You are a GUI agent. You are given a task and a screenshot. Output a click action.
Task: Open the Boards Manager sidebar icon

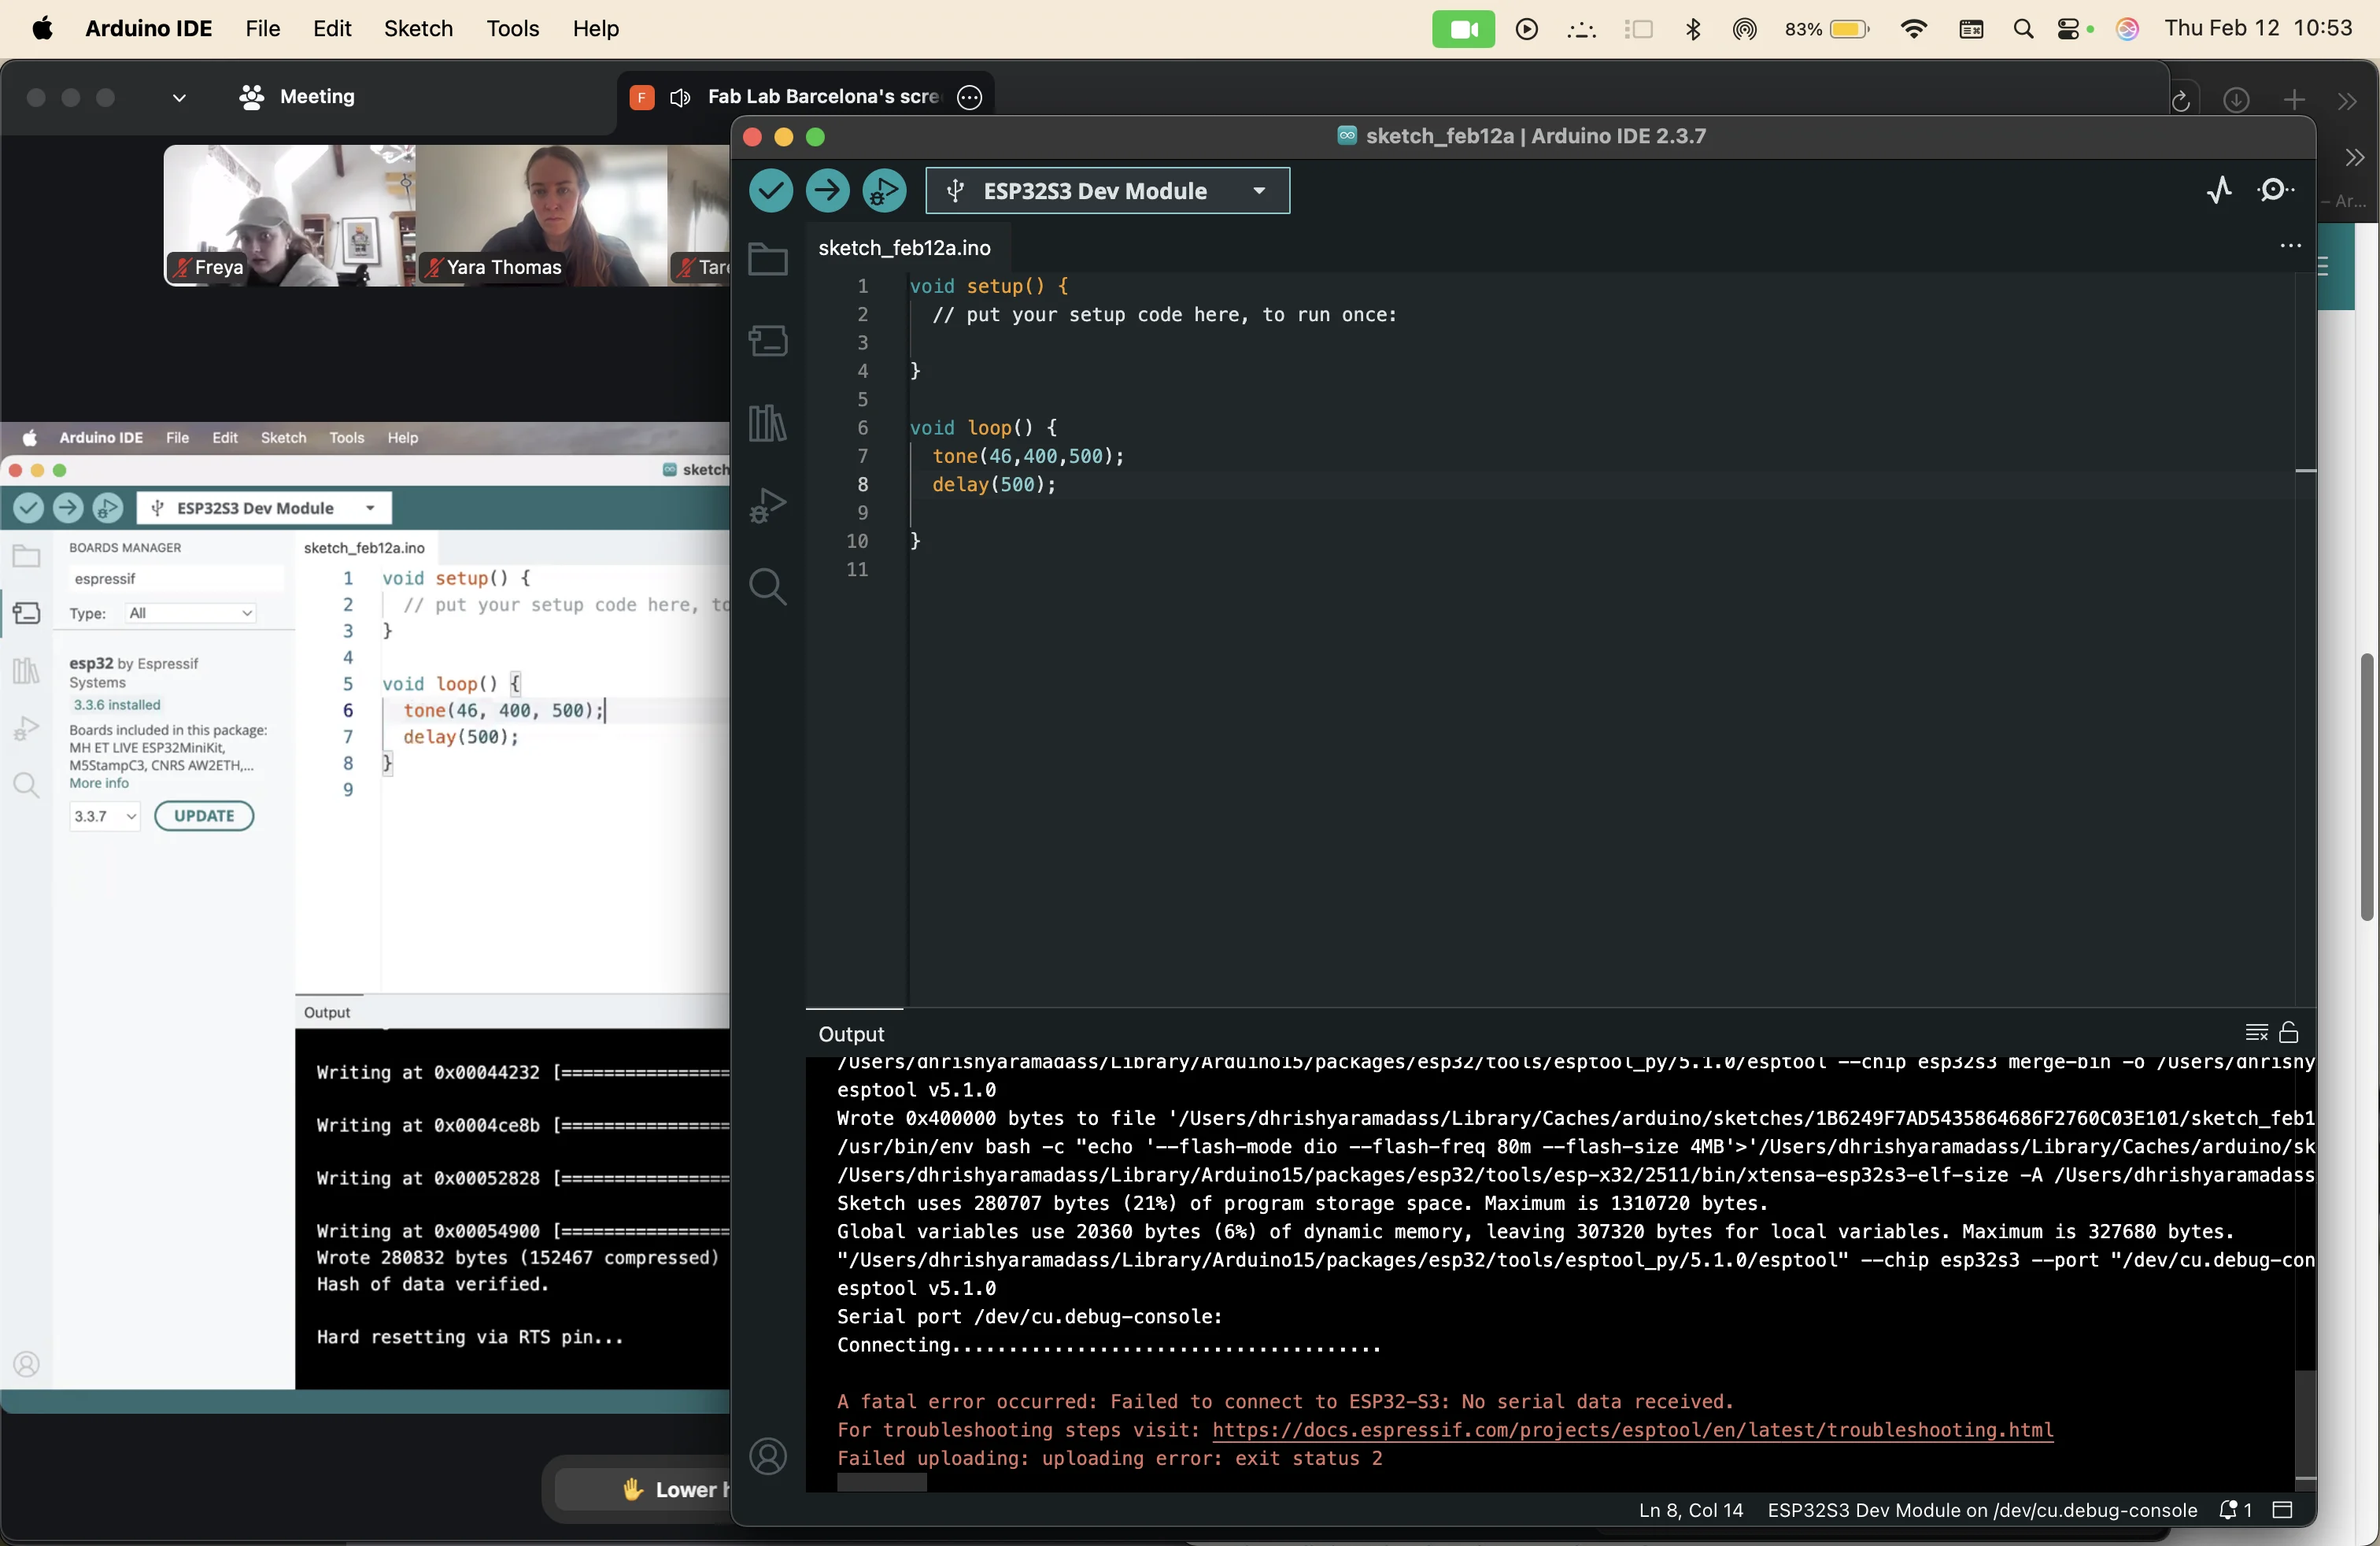767,341
